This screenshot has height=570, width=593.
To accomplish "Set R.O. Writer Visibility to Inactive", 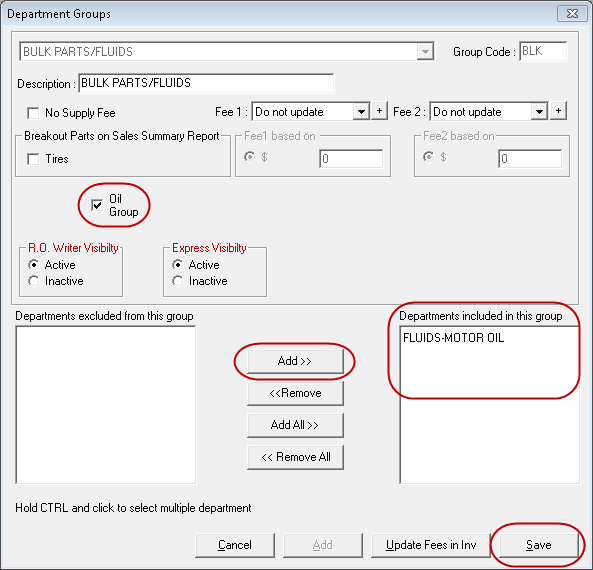I will (x=33, y=281).
